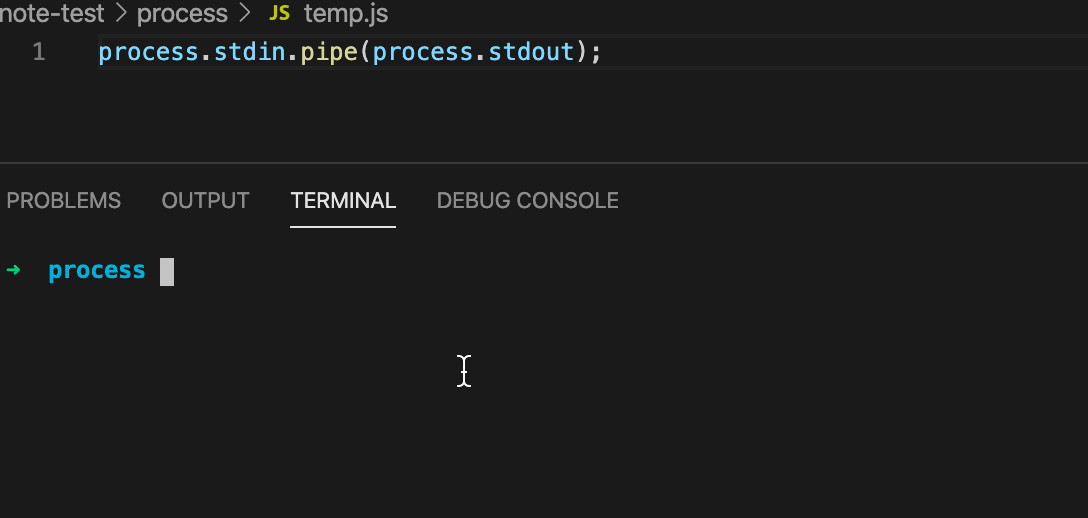Select the TERMINAL panel tab
Image resolution: width=1088 pixels, height=518 pixels.
coord(343,200)
